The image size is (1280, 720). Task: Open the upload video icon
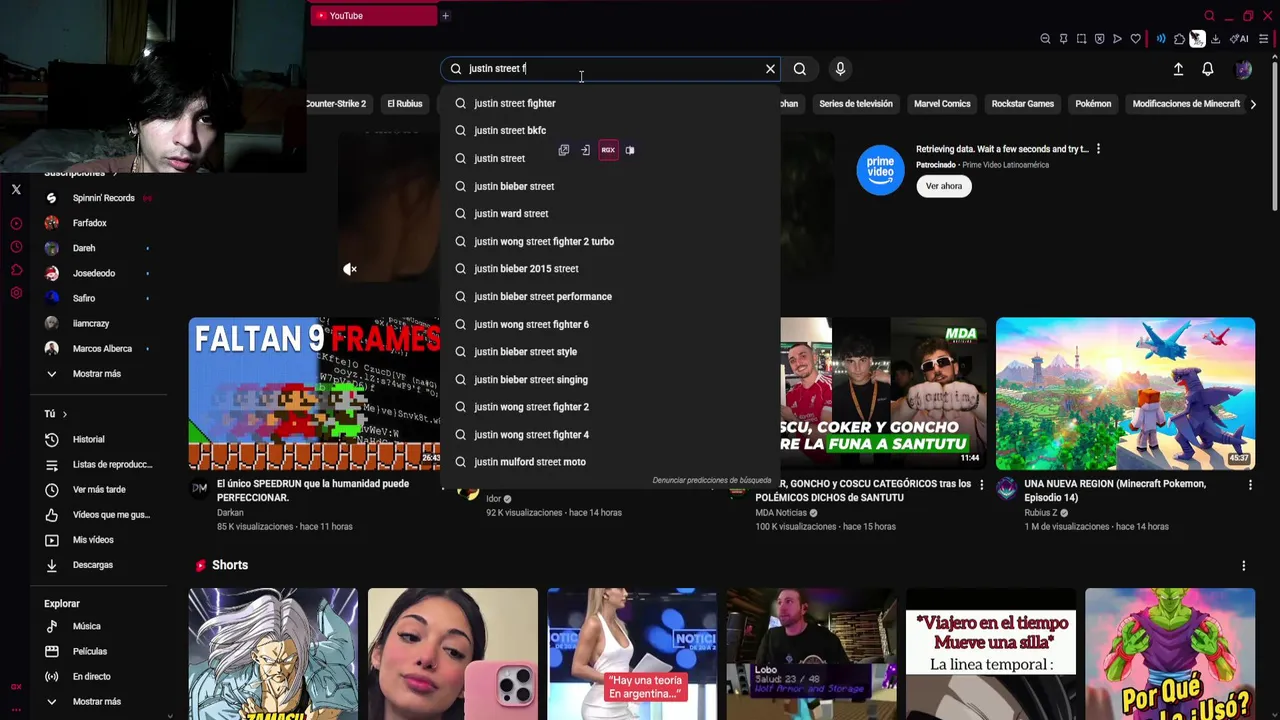(x=1178, y=69)
